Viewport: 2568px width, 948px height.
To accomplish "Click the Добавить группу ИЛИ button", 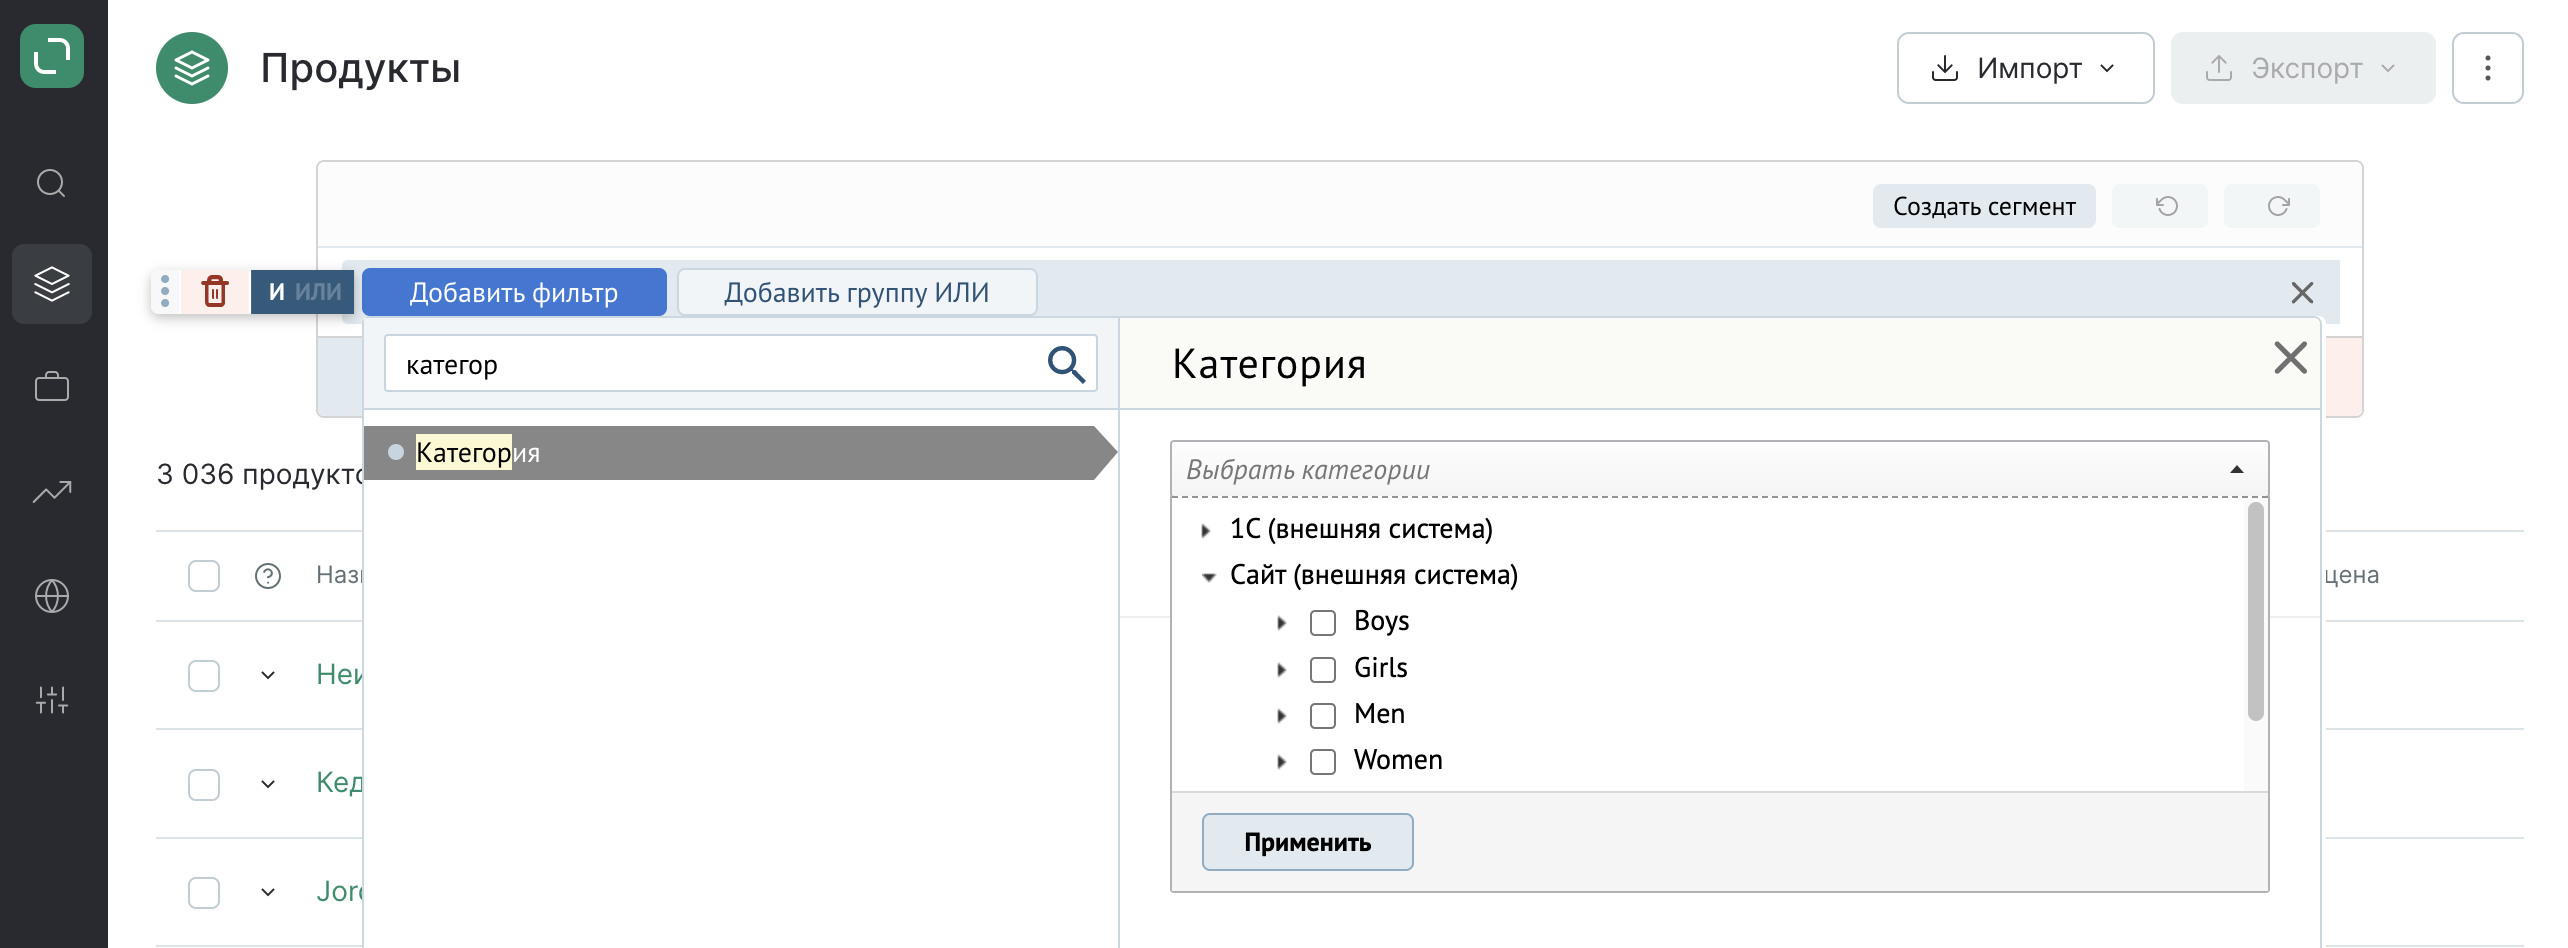I will (857, 292).
